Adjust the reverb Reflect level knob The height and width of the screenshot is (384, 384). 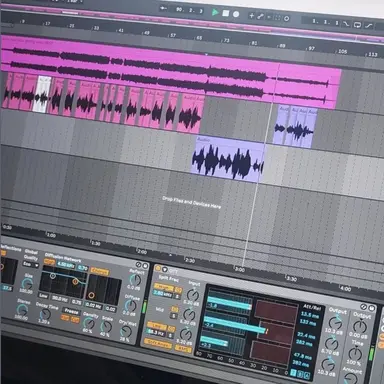pos(135,280)
